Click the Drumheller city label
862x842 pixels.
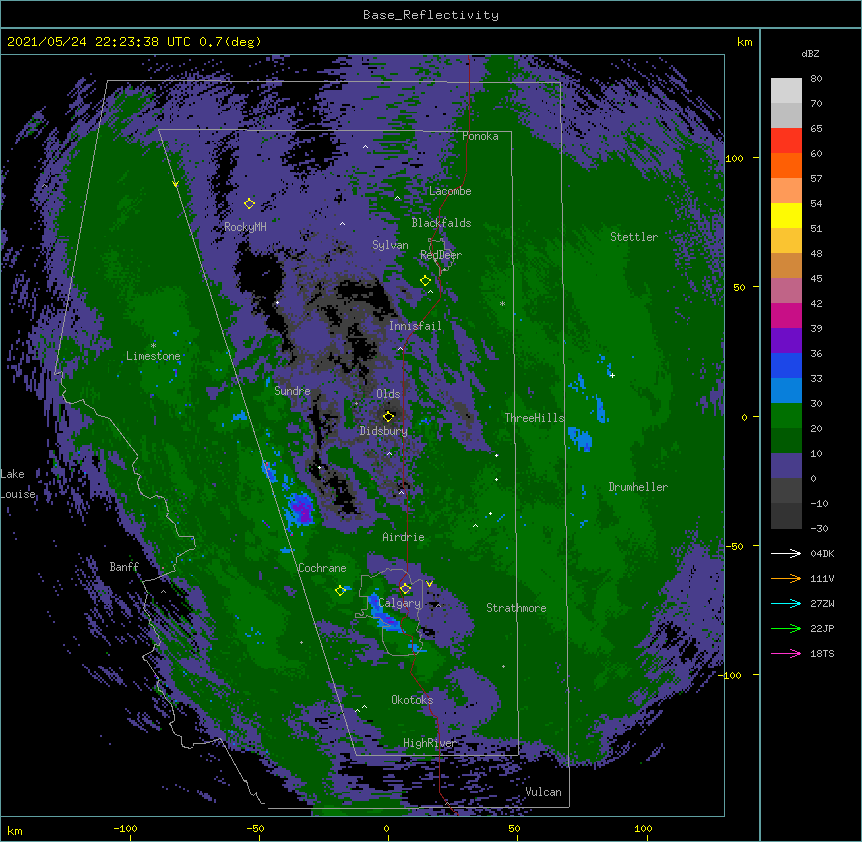point(638,487)
